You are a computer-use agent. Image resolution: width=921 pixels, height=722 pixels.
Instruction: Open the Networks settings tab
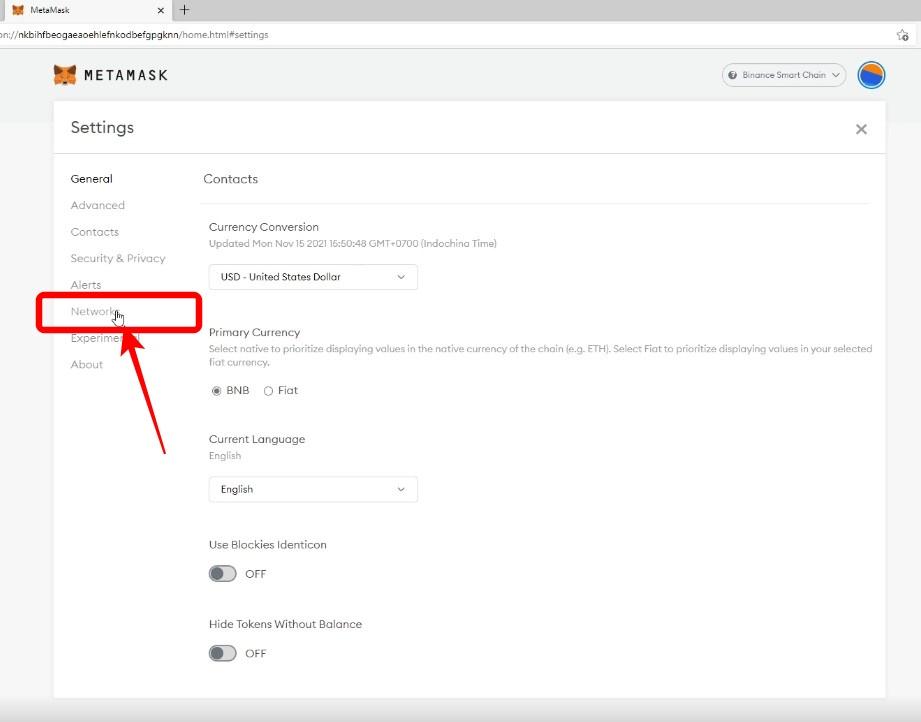pos(95,311)
